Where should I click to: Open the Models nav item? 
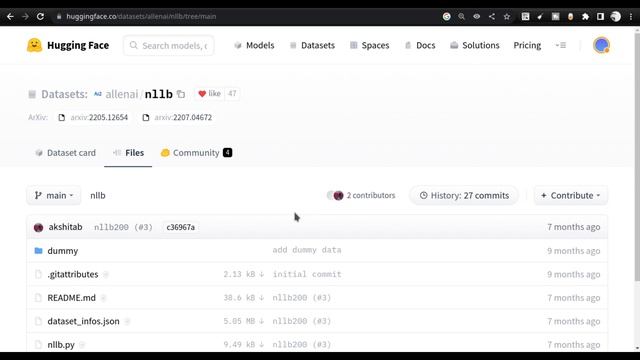(x=254, y=45)
